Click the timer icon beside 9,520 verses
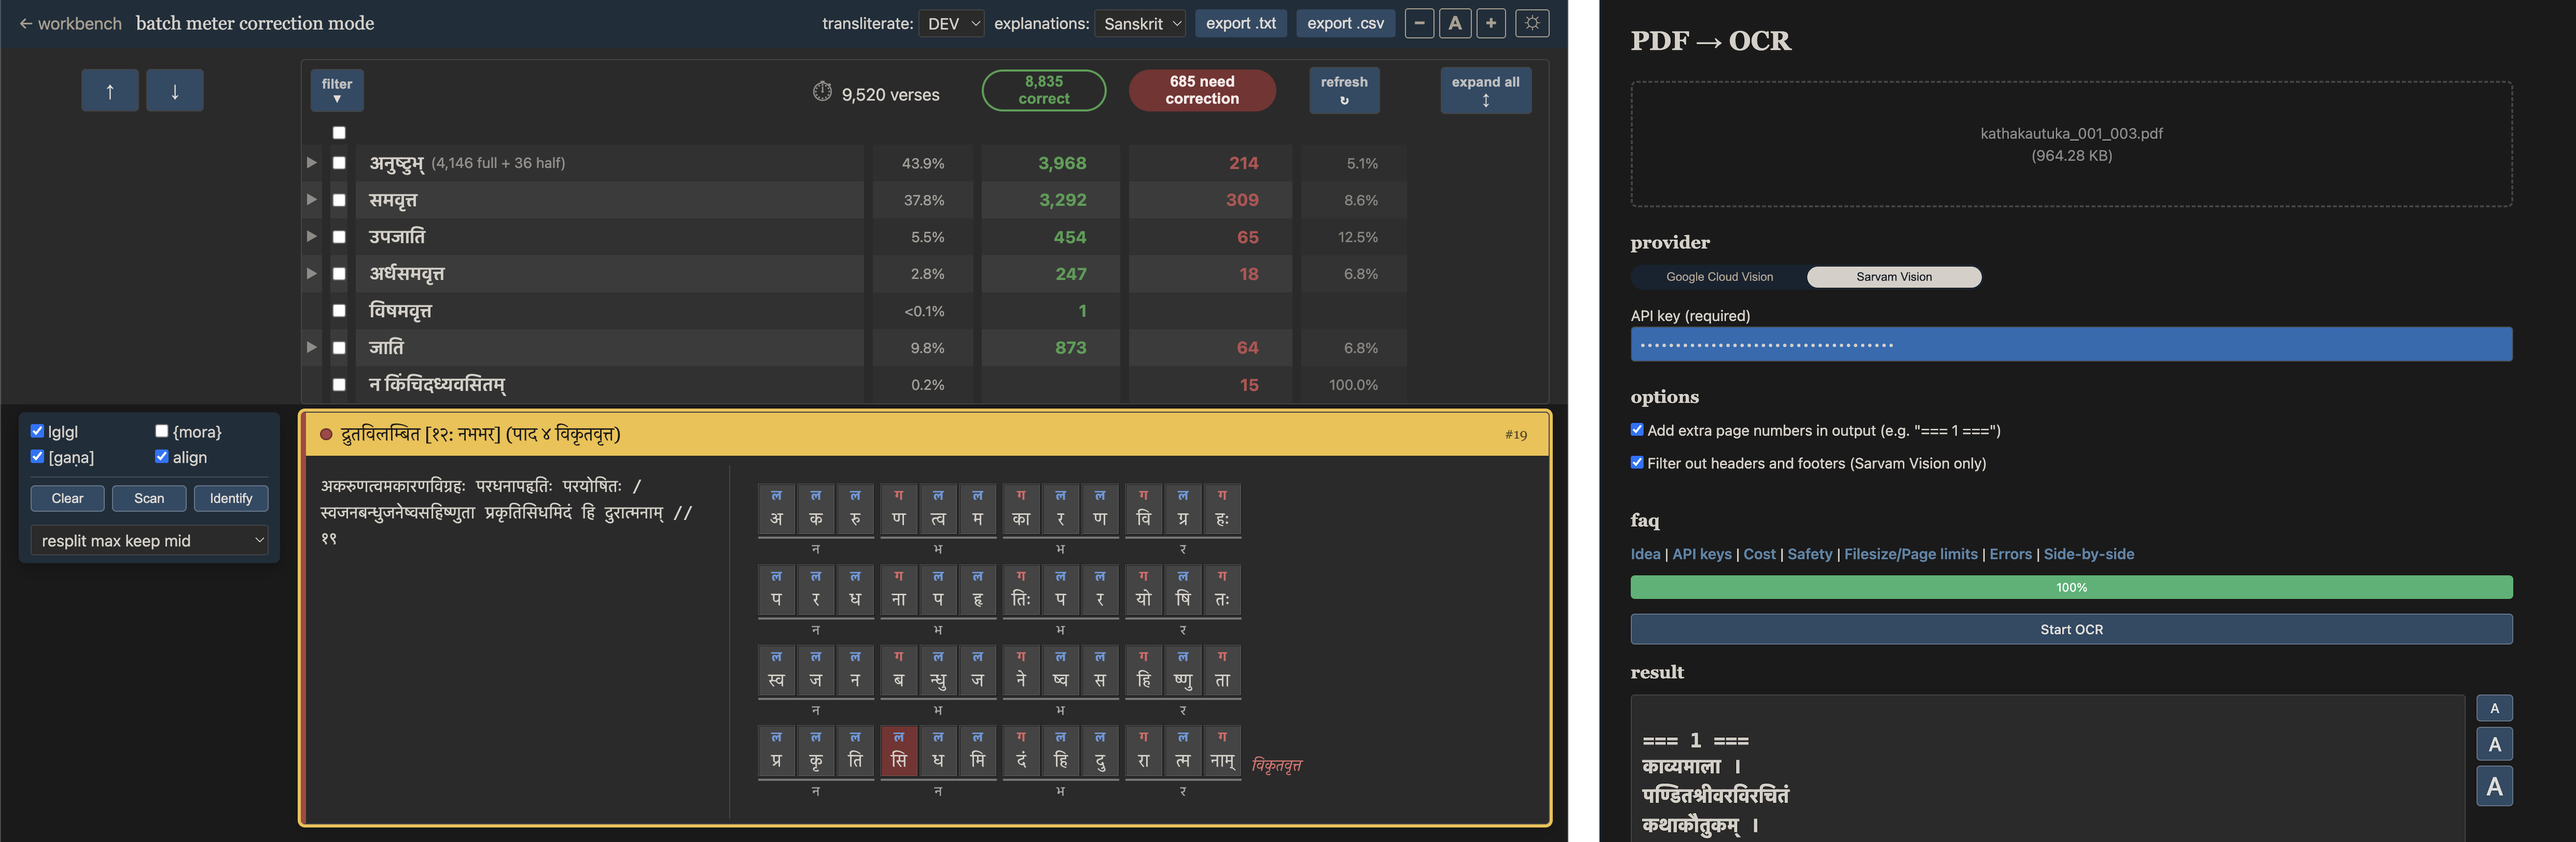The height and width of the screenshot is (842, 2576). [x=822, y=92]
